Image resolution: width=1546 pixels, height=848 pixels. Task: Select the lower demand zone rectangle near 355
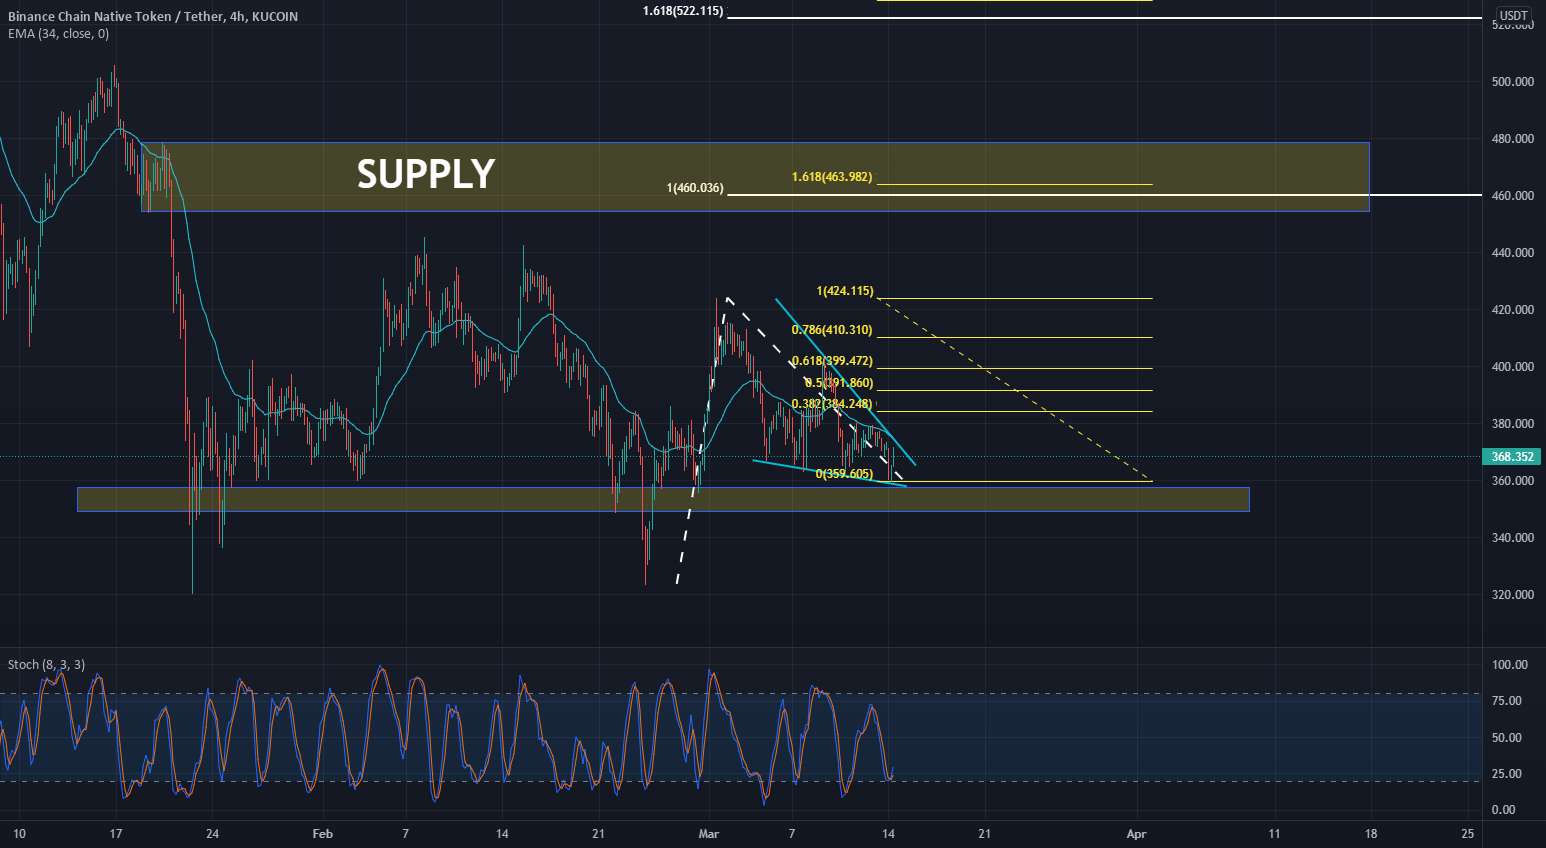663,499
